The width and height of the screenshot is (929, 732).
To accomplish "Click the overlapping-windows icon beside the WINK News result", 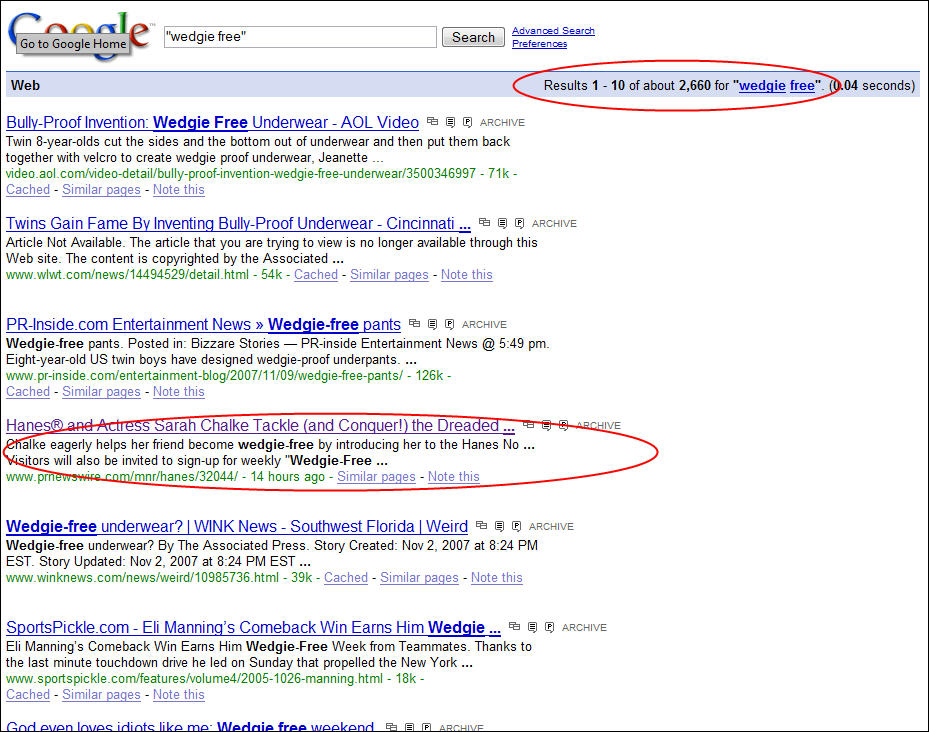I will tap(482, 525).
